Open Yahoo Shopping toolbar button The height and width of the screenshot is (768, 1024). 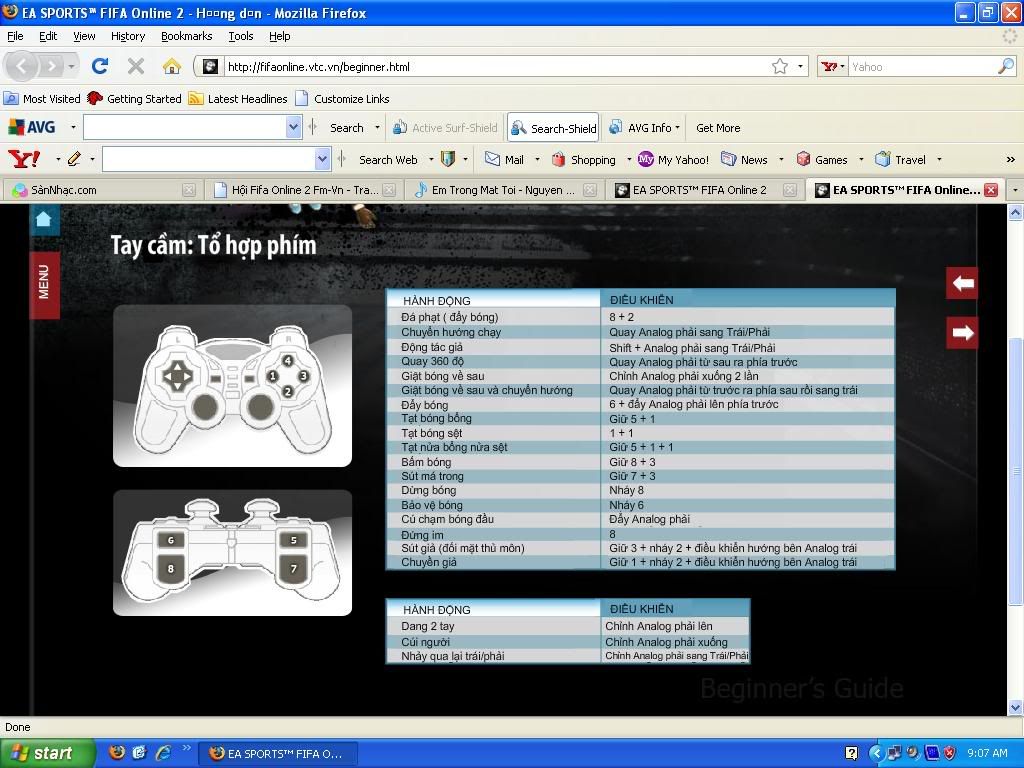tap(583, 159)
